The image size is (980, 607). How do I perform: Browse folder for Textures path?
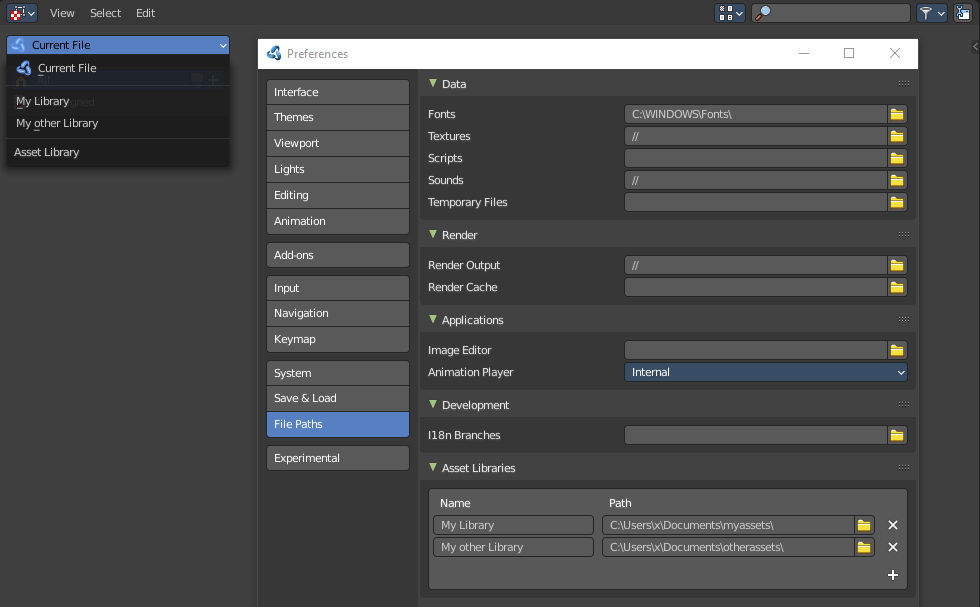coord(897,136)
